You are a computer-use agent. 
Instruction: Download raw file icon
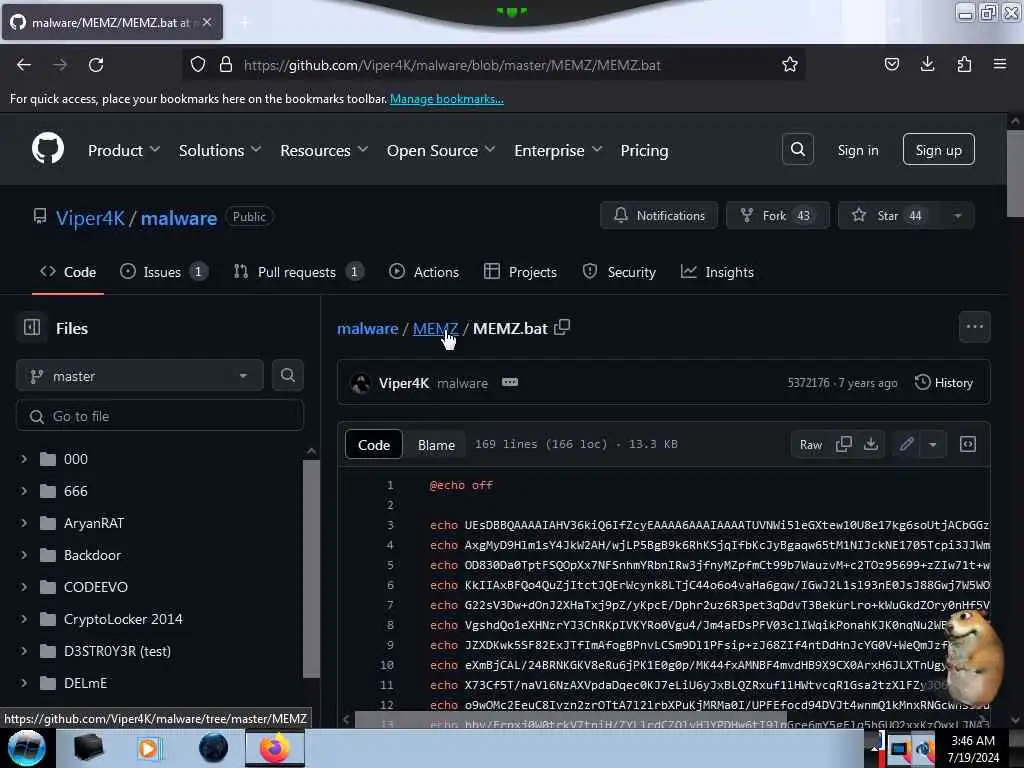coord(871,444)
